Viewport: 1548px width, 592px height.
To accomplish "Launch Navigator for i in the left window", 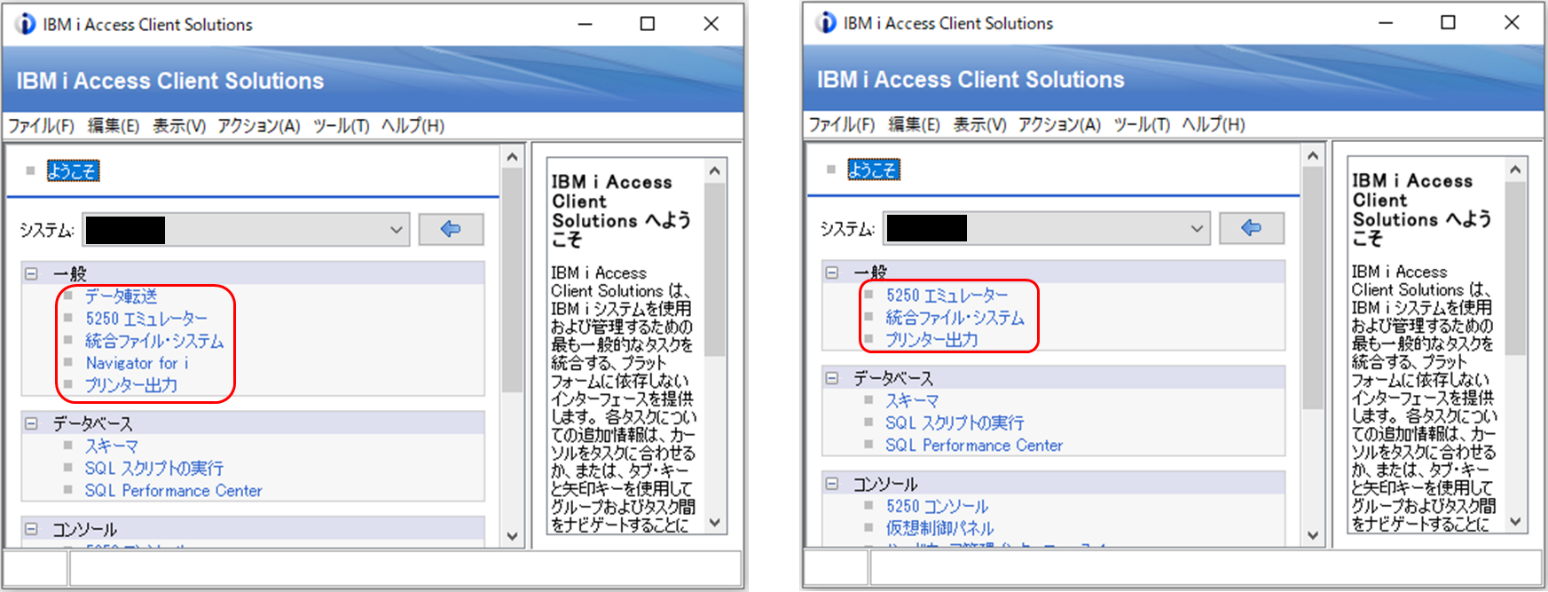I will coord(137,363).
